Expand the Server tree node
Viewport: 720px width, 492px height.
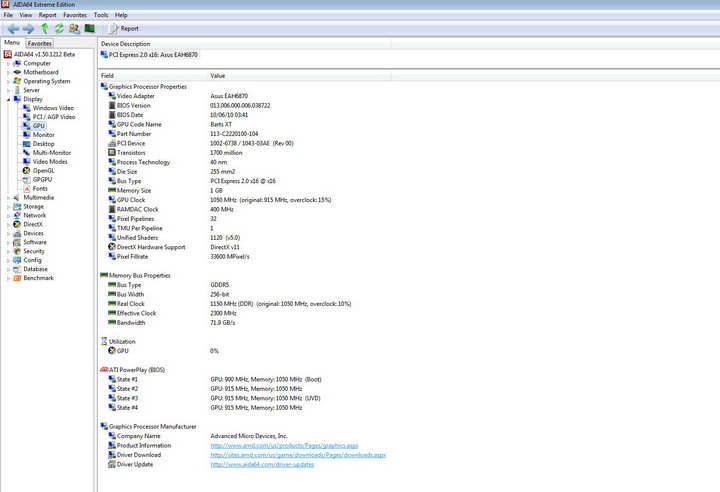tap(8, 90)
